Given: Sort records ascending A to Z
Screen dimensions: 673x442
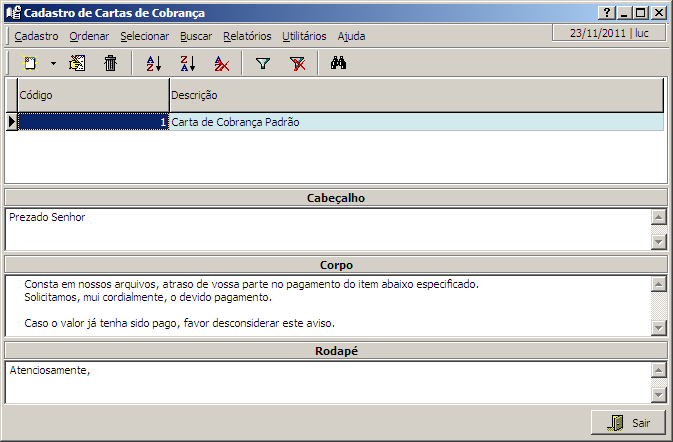Looking at the screenshot, I should (153, 63).
